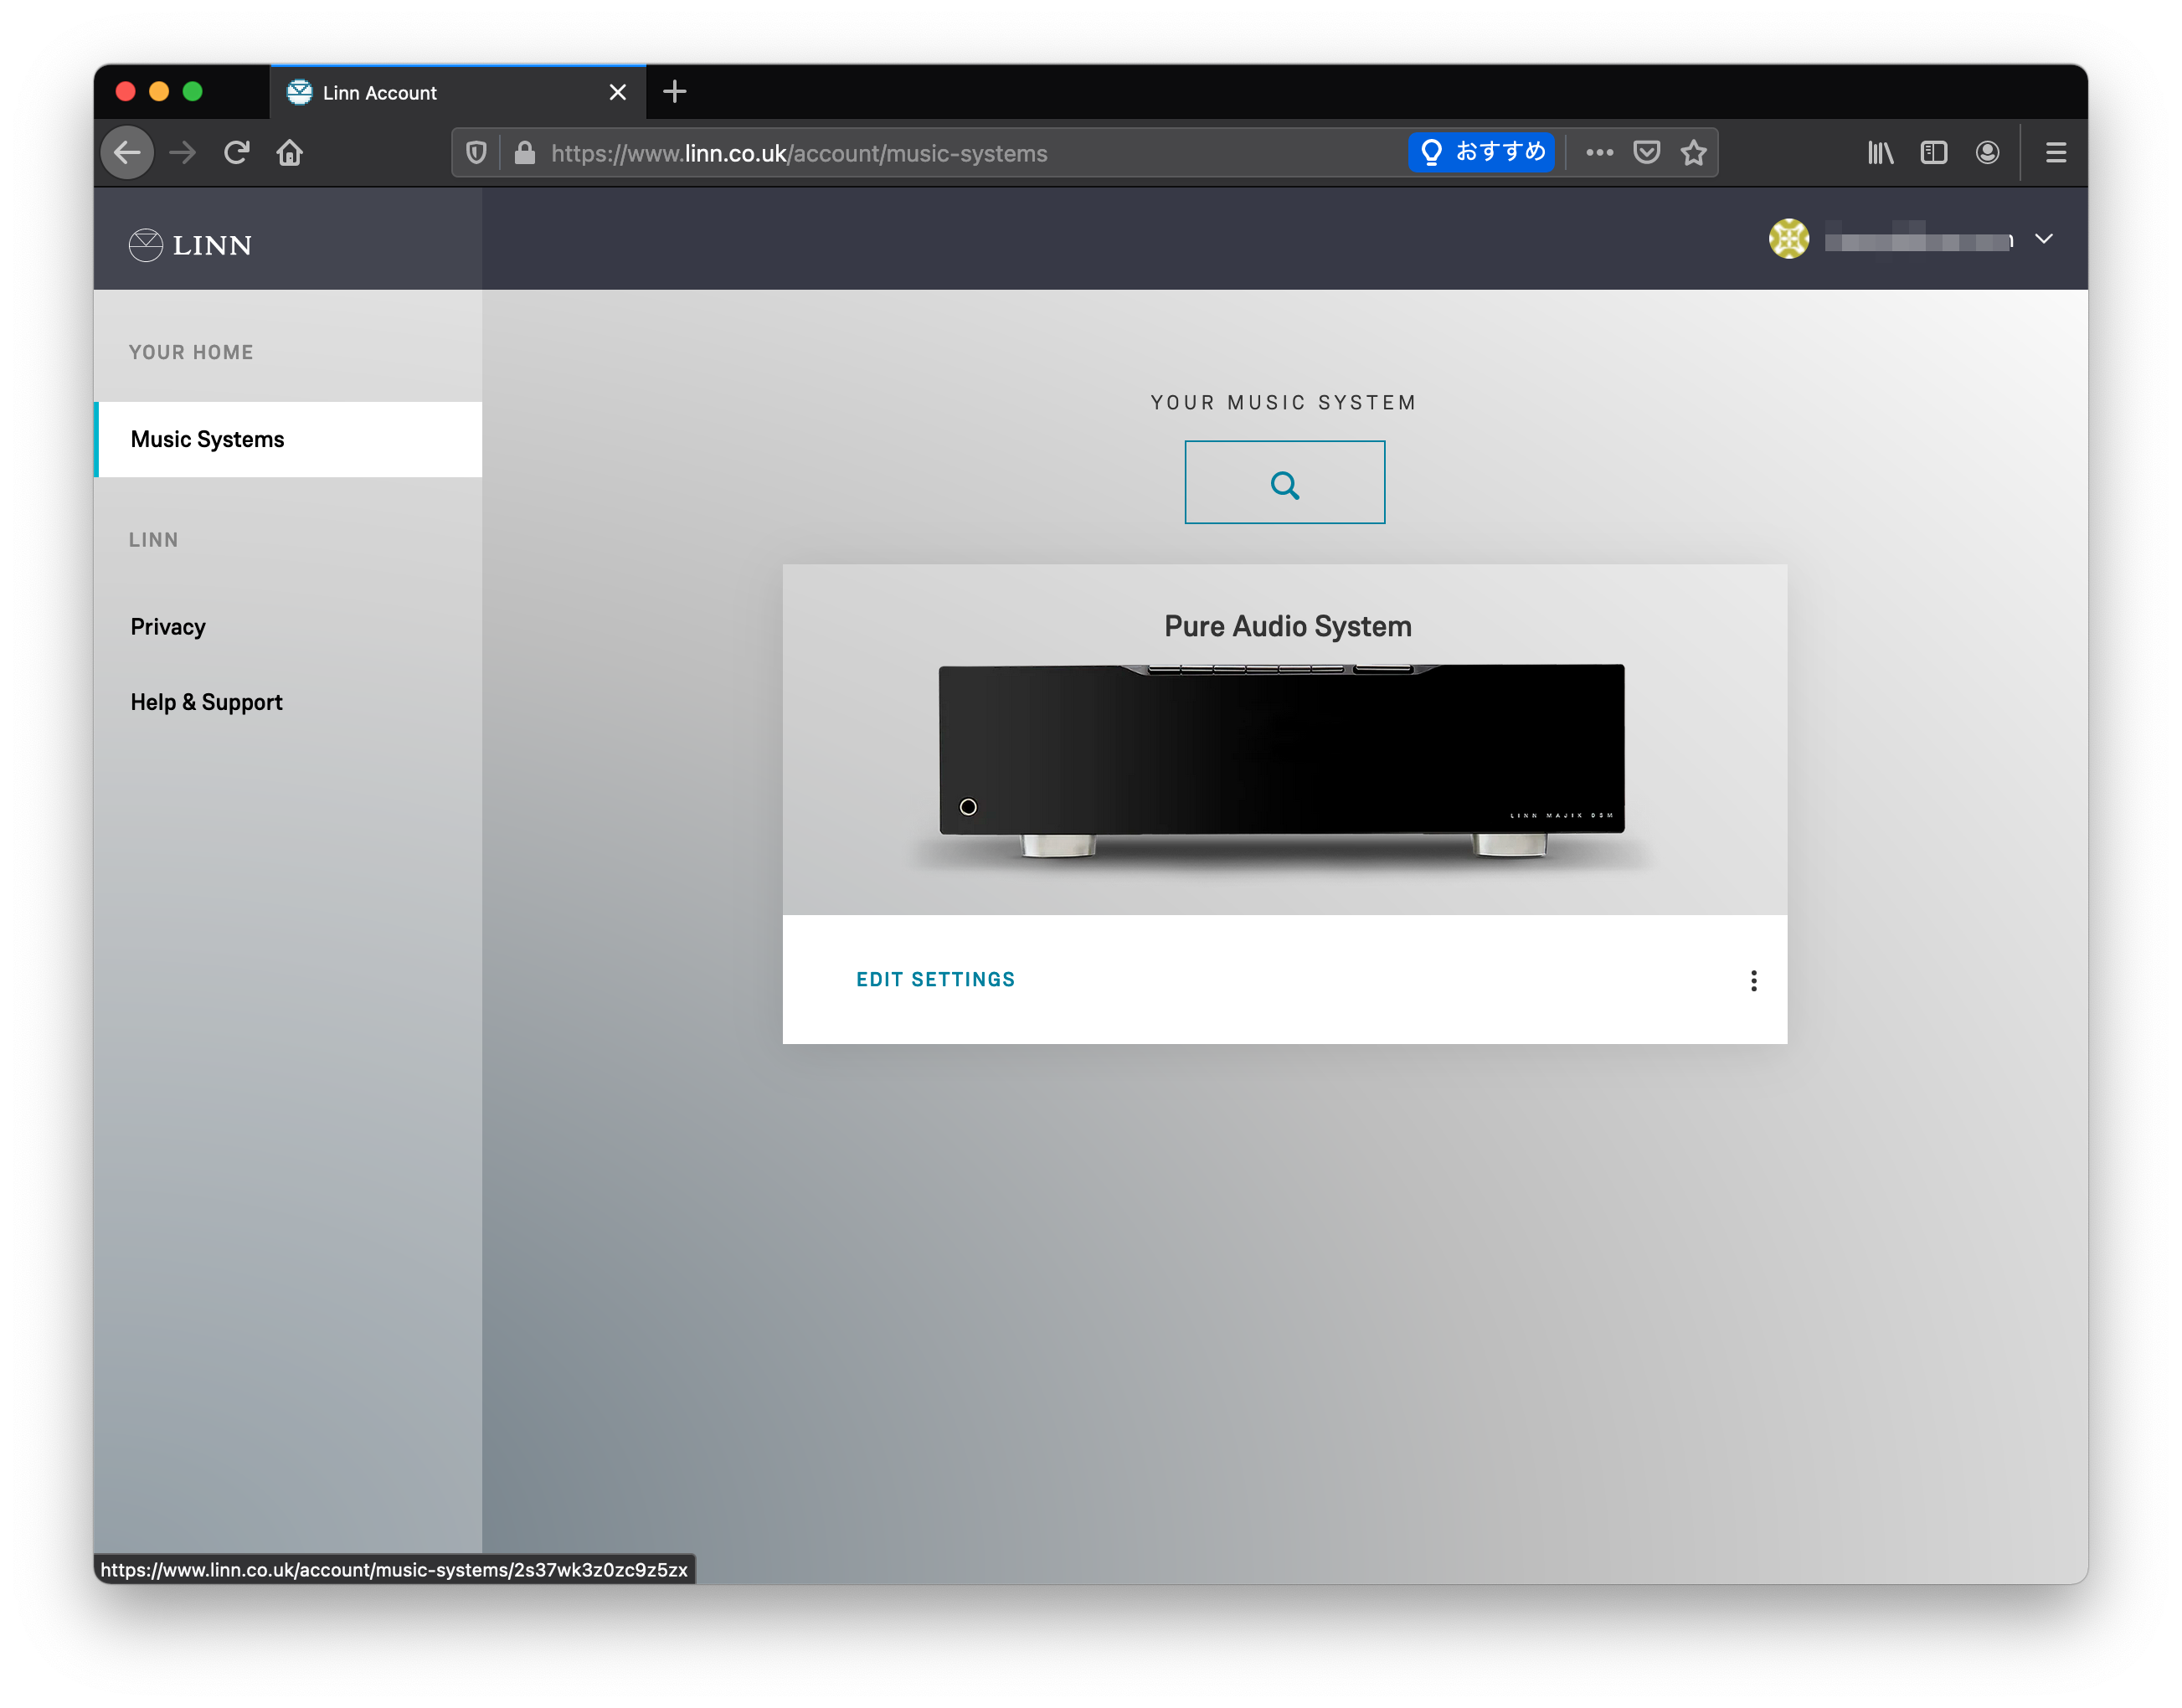Open page actions three-dot menu

coord(1599,153)
